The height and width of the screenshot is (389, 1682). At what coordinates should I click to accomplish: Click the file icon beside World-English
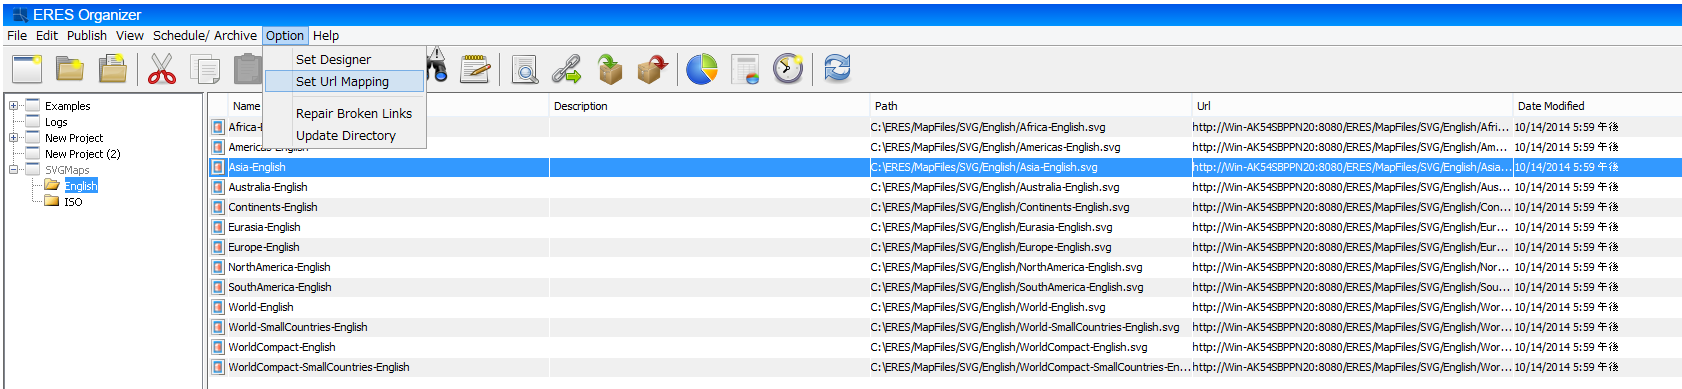tap(218, 307)
